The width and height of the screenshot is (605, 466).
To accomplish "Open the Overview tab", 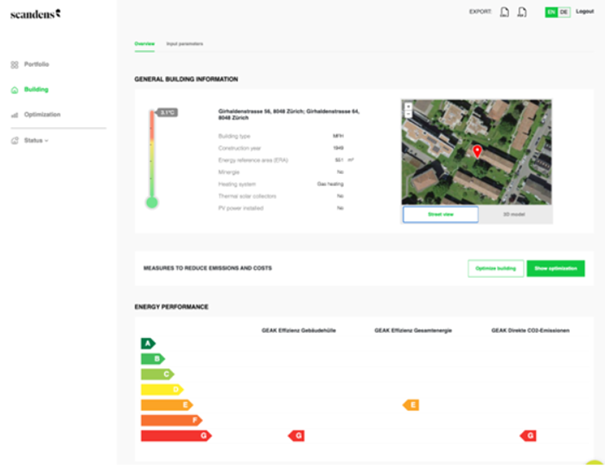I will click(144, 44).
